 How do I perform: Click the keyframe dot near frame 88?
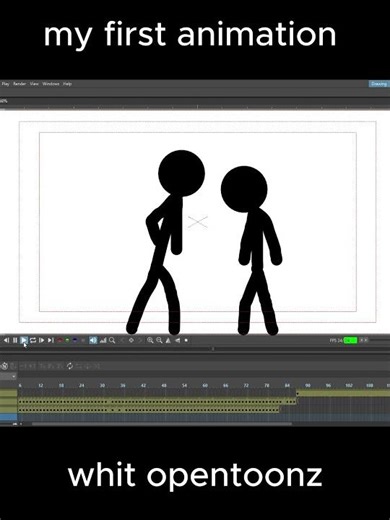(297, 394)
